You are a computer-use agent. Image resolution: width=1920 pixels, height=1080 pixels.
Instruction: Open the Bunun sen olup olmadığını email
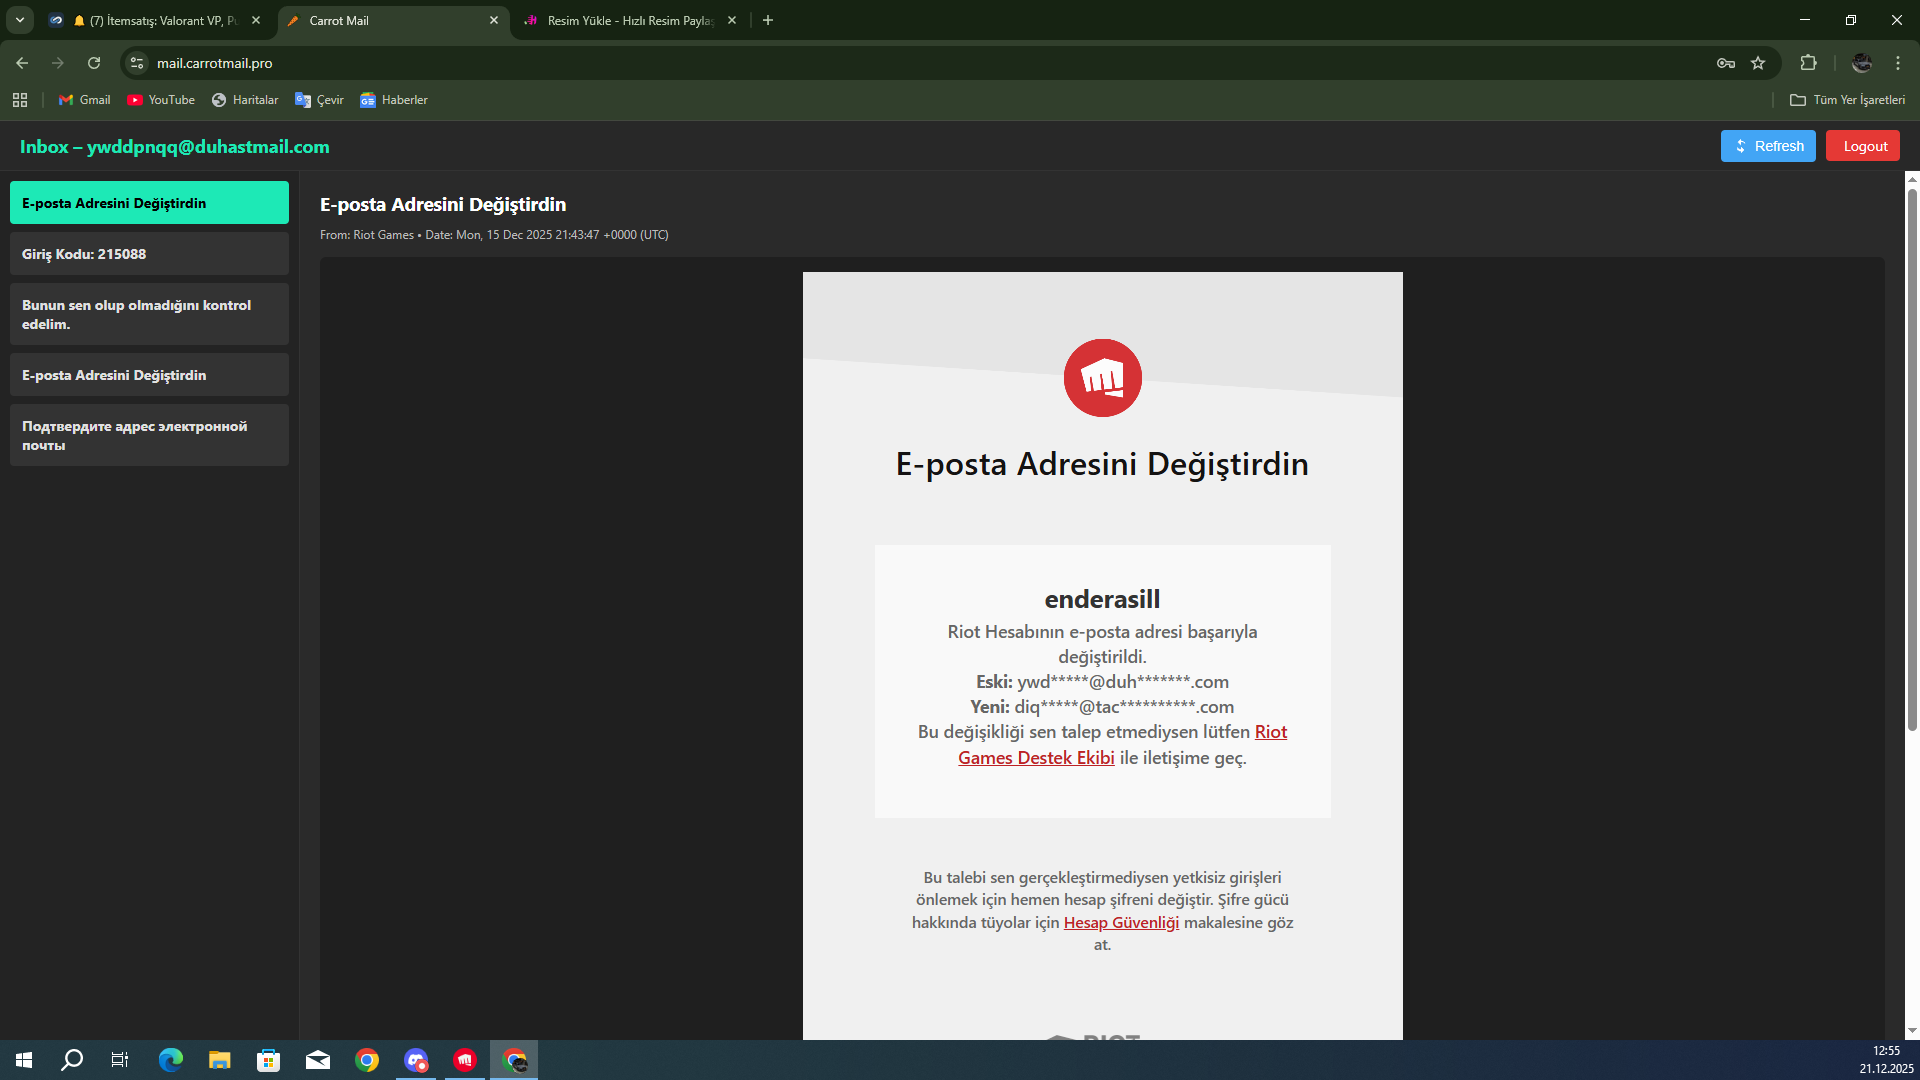[149, 314]
